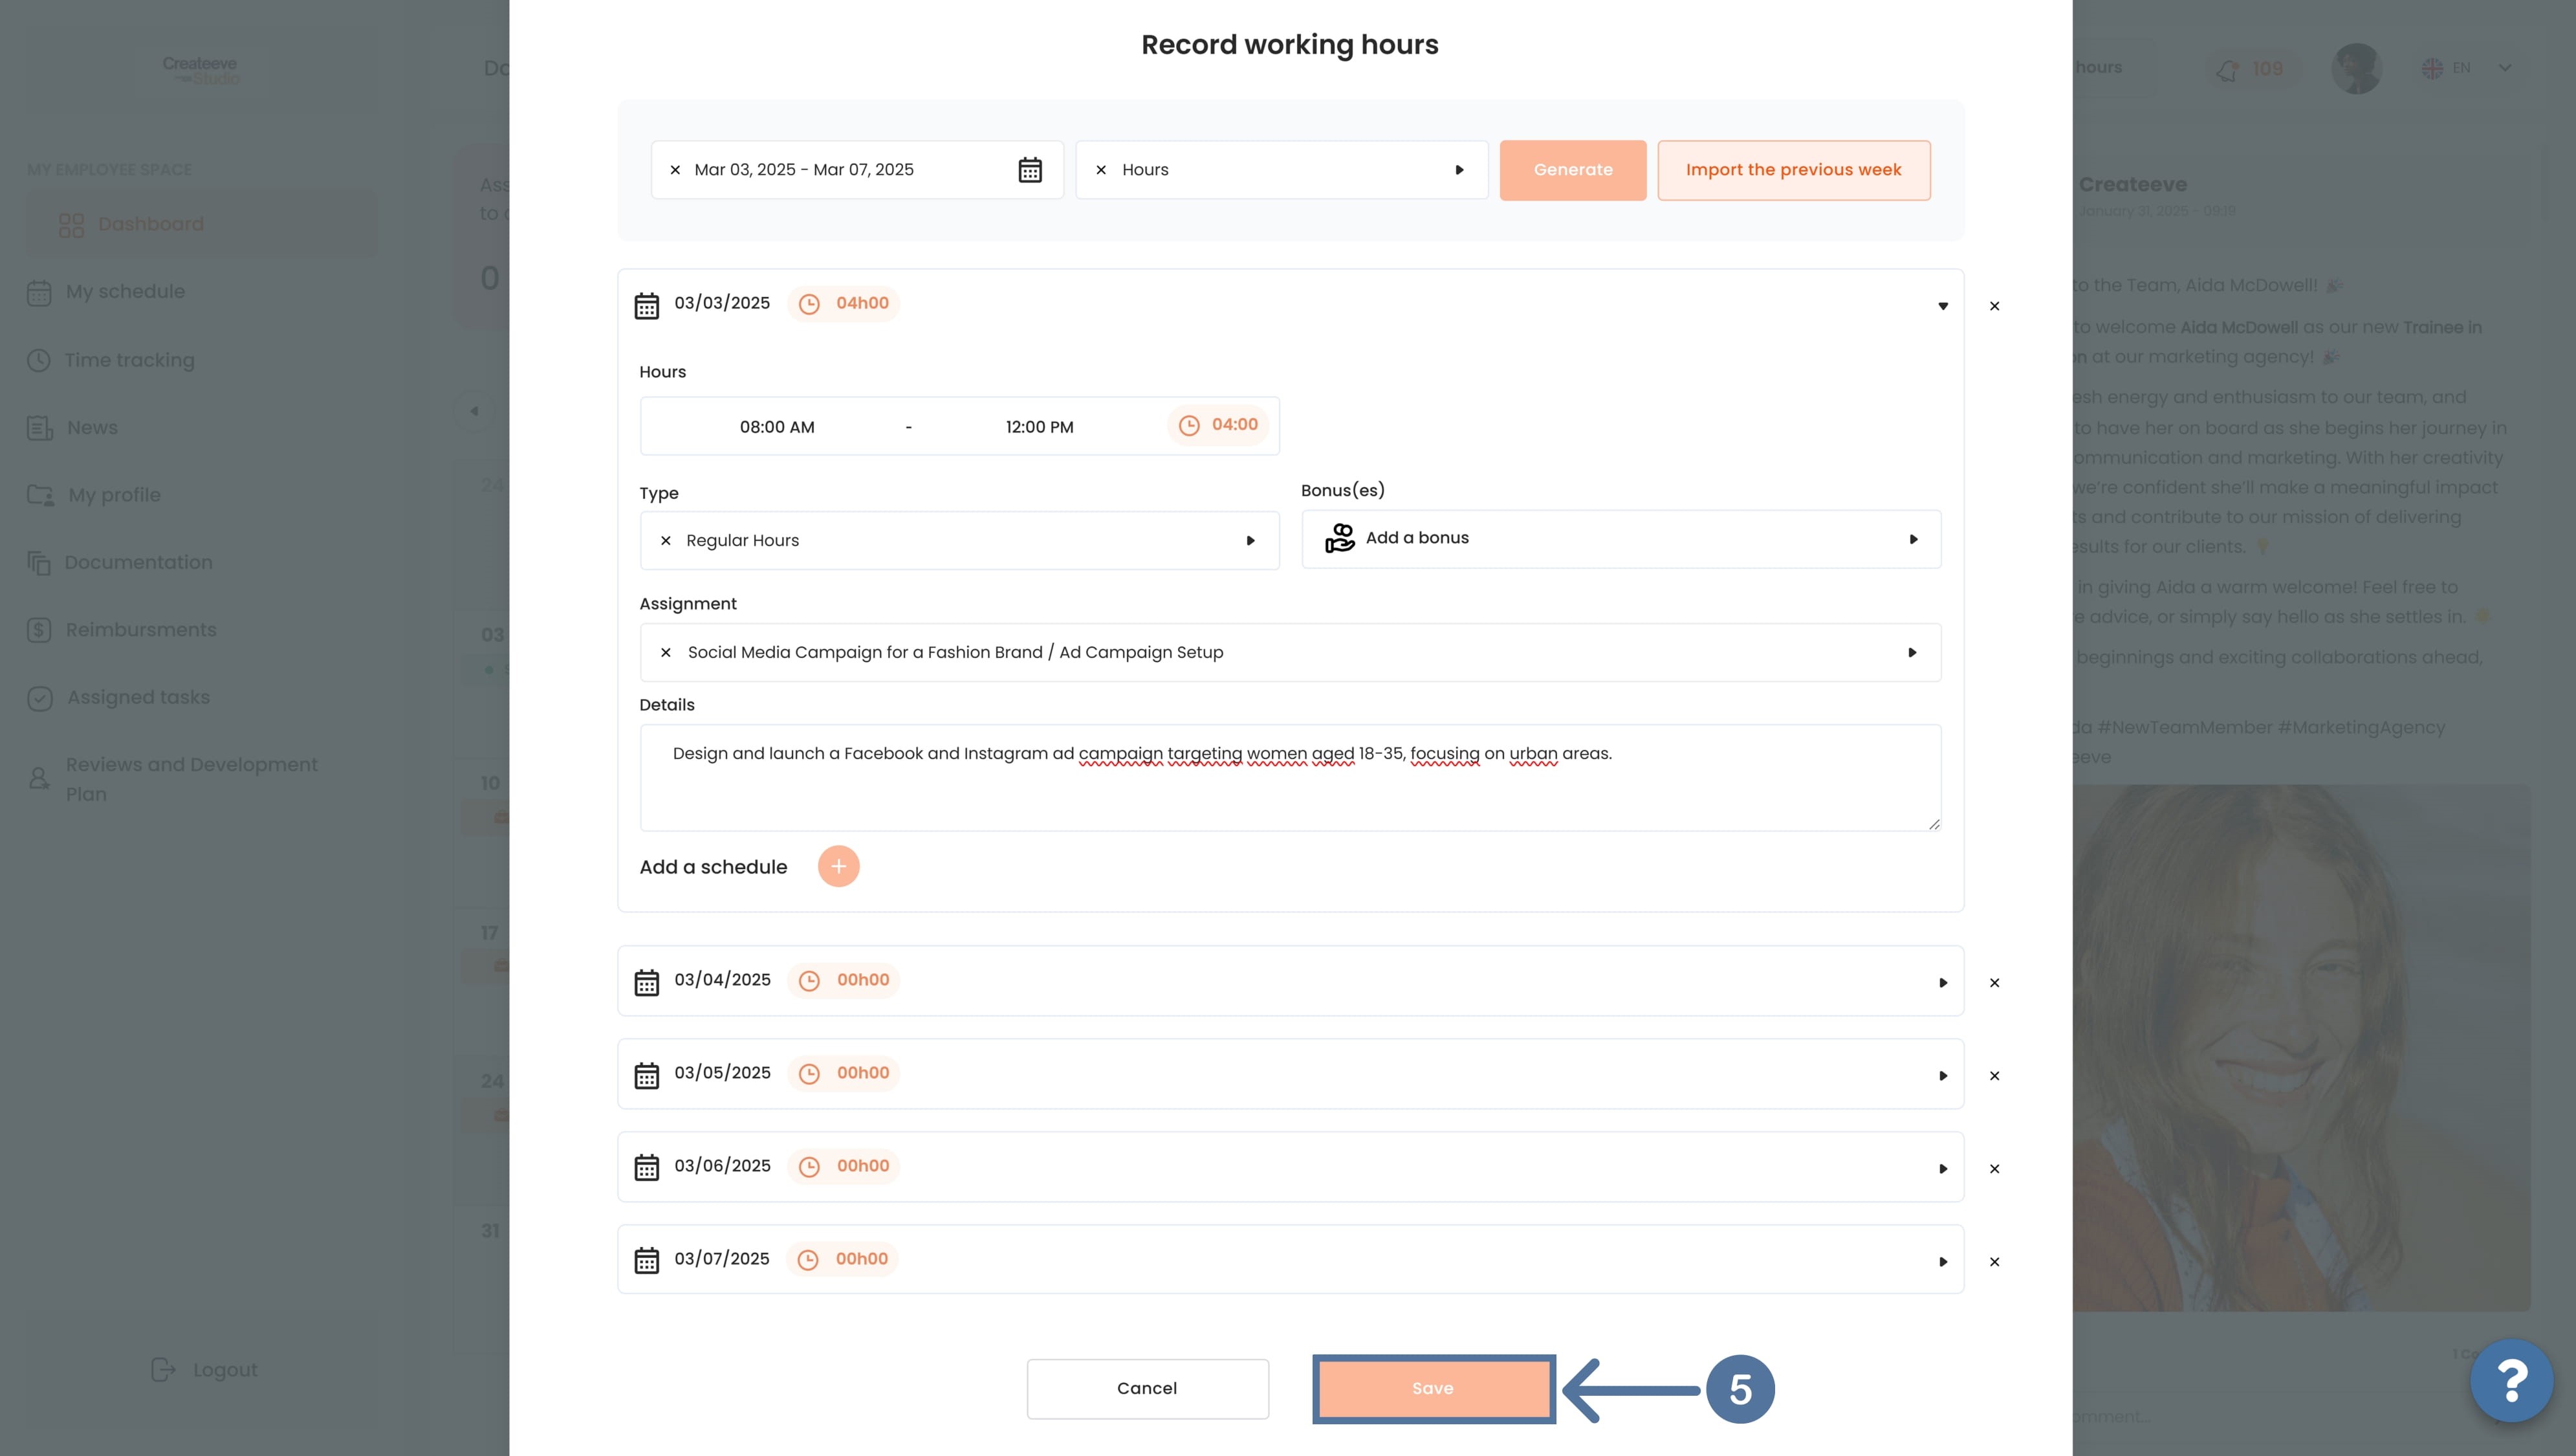
Task: Open the Hours dropdown arrow
Action: [x=1459, y=170]
